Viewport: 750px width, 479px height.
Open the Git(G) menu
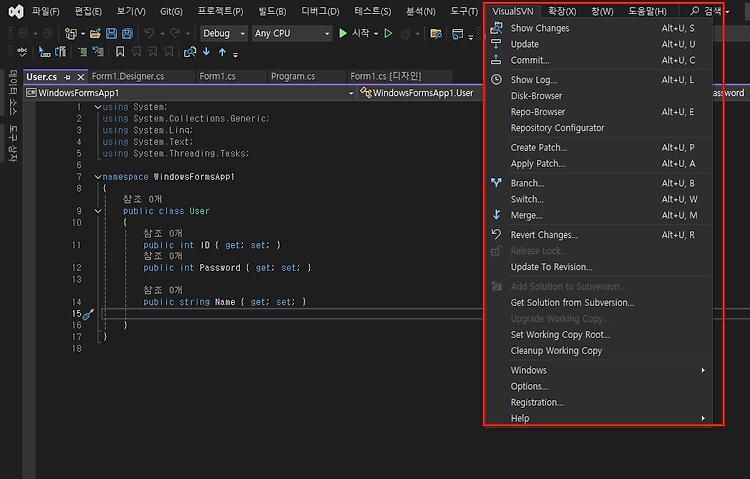171,11
